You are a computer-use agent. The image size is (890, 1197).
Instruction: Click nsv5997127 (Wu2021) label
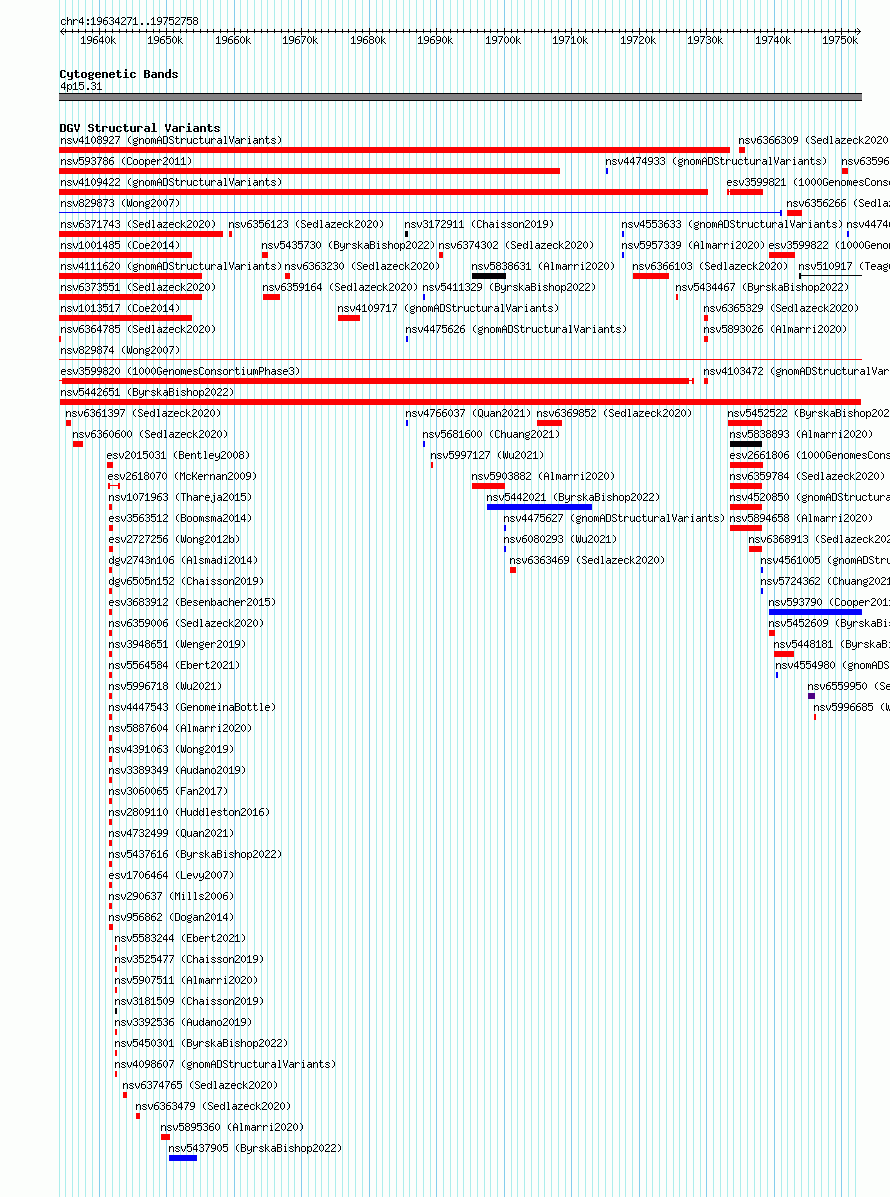pos(487,456)
